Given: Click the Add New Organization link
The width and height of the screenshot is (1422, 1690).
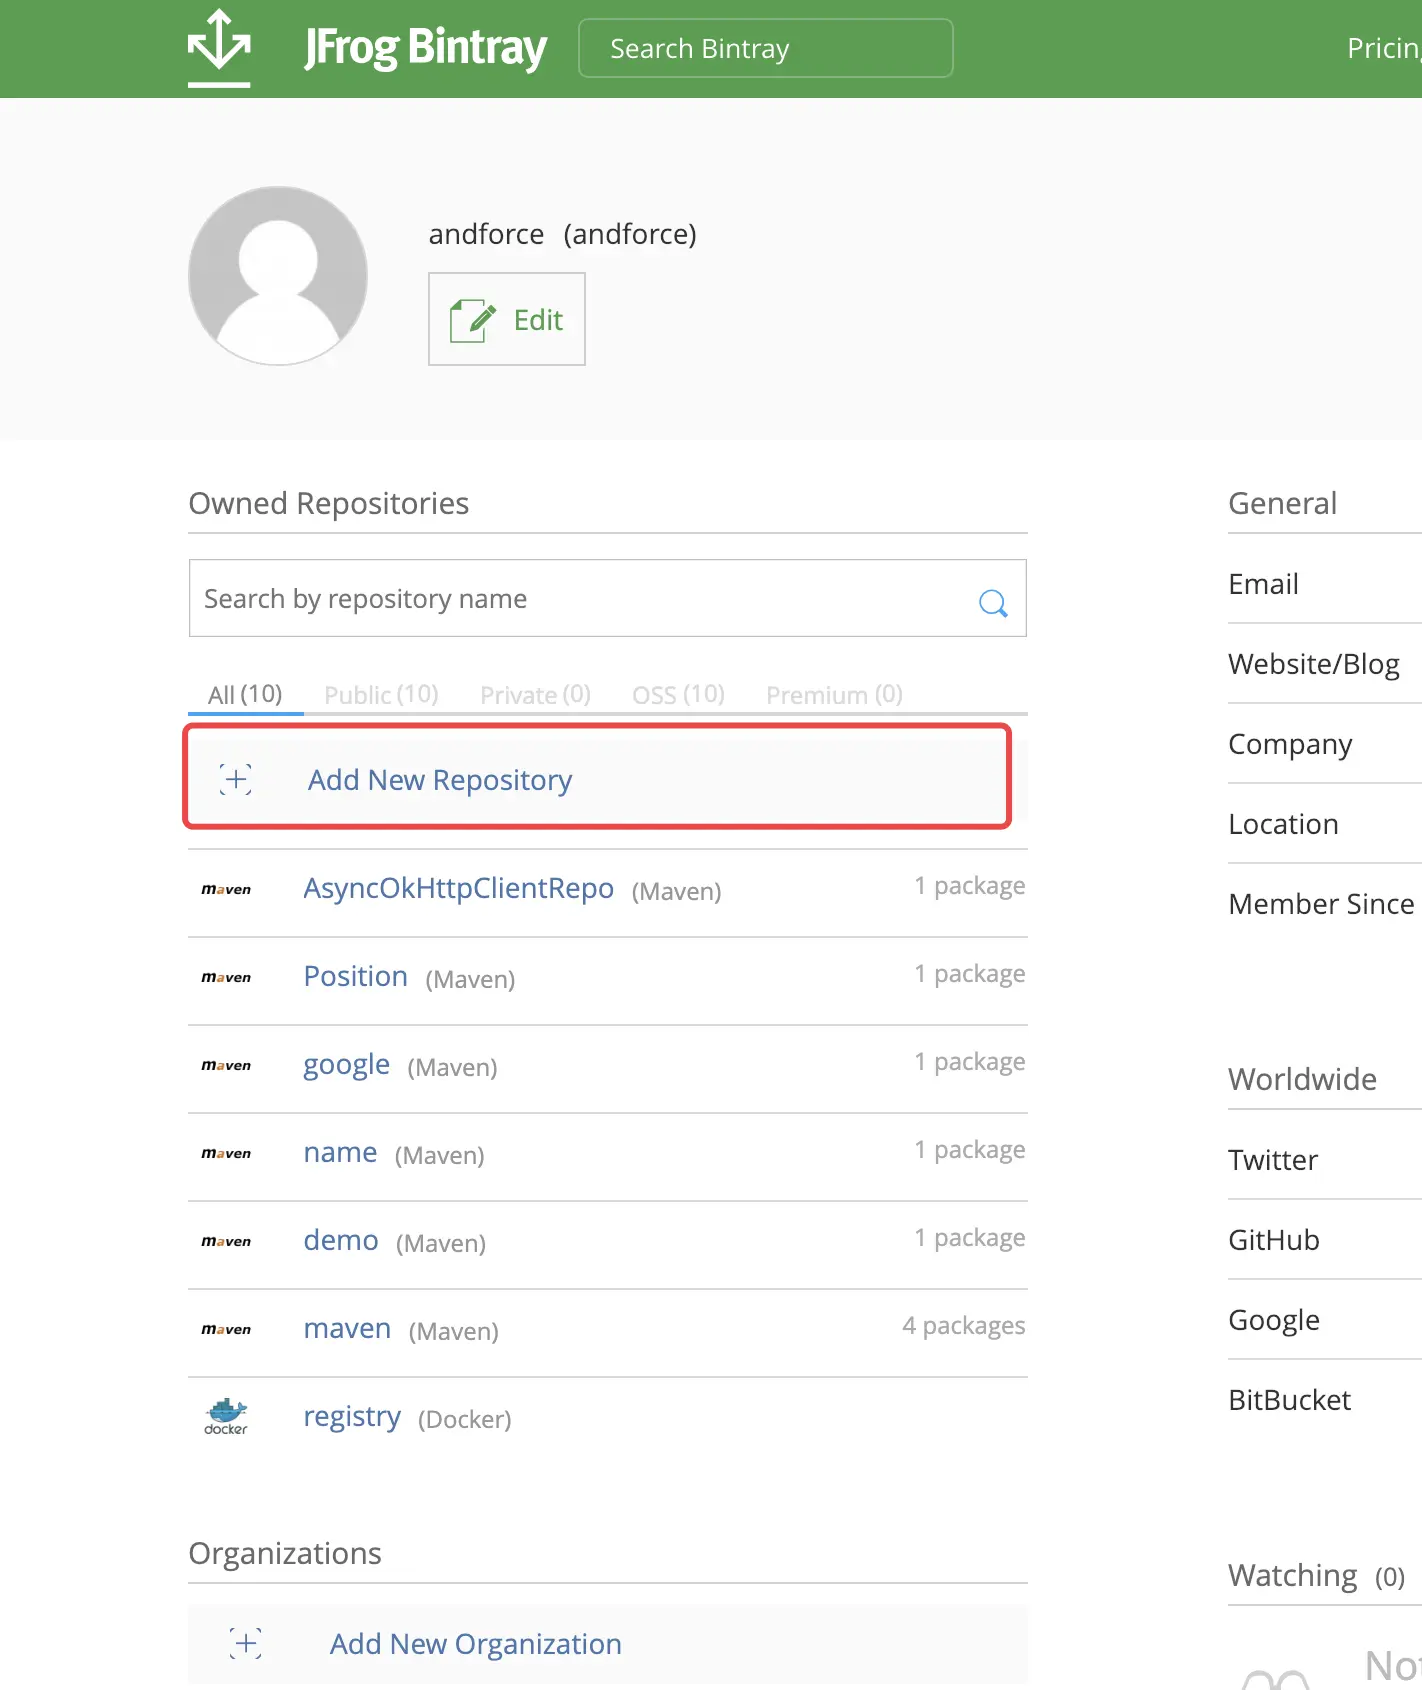Looking at the screenshot, I should pyautogui.click(x=476, y=1644).
